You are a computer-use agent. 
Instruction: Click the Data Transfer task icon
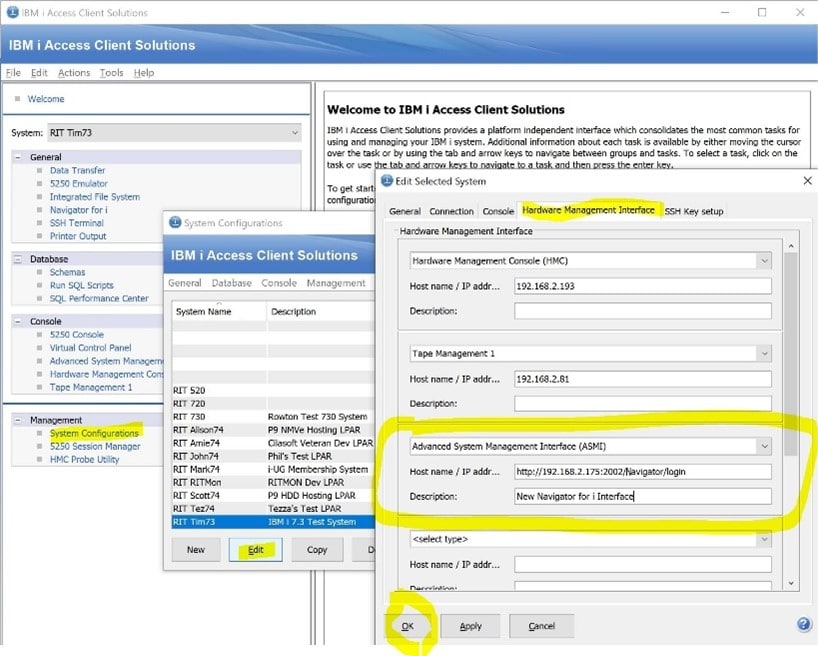pyautogui.click(x=40, y=171)
